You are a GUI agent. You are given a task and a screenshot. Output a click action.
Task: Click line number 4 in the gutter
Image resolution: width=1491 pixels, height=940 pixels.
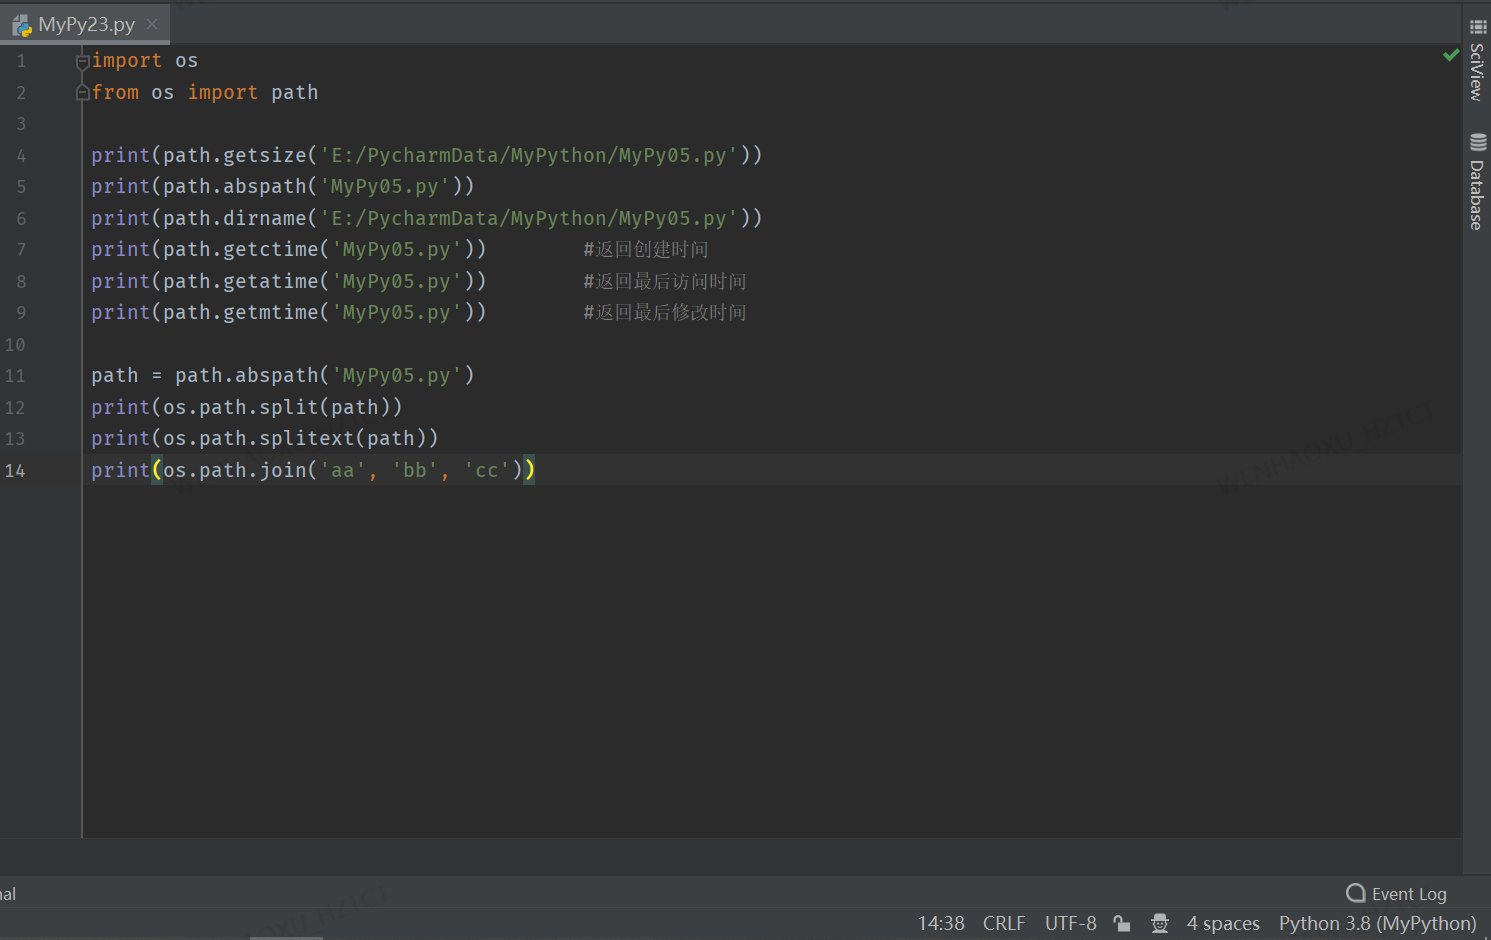21,156
